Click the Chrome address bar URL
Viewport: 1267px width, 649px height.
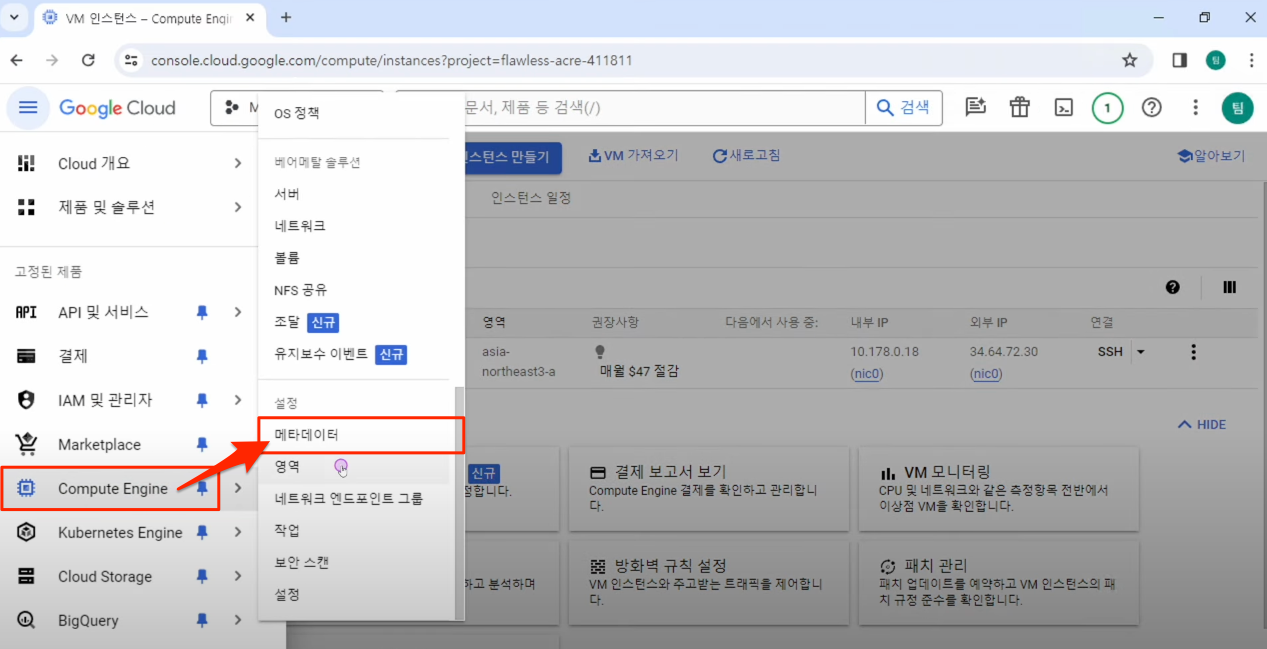[391, 60]
